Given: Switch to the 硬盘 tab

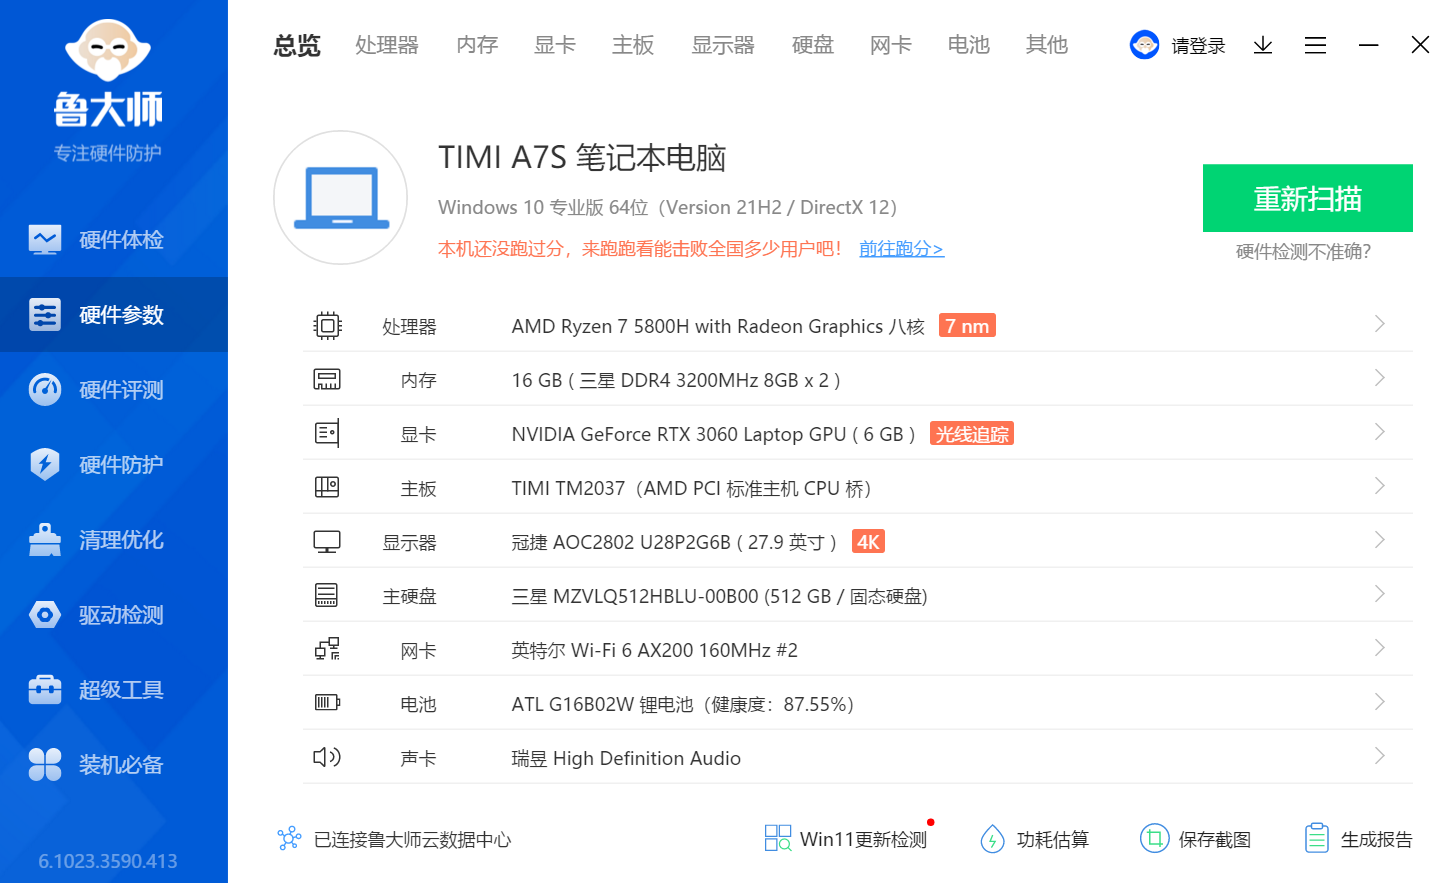Looking at the screenshot, I should tap(813, 45).
